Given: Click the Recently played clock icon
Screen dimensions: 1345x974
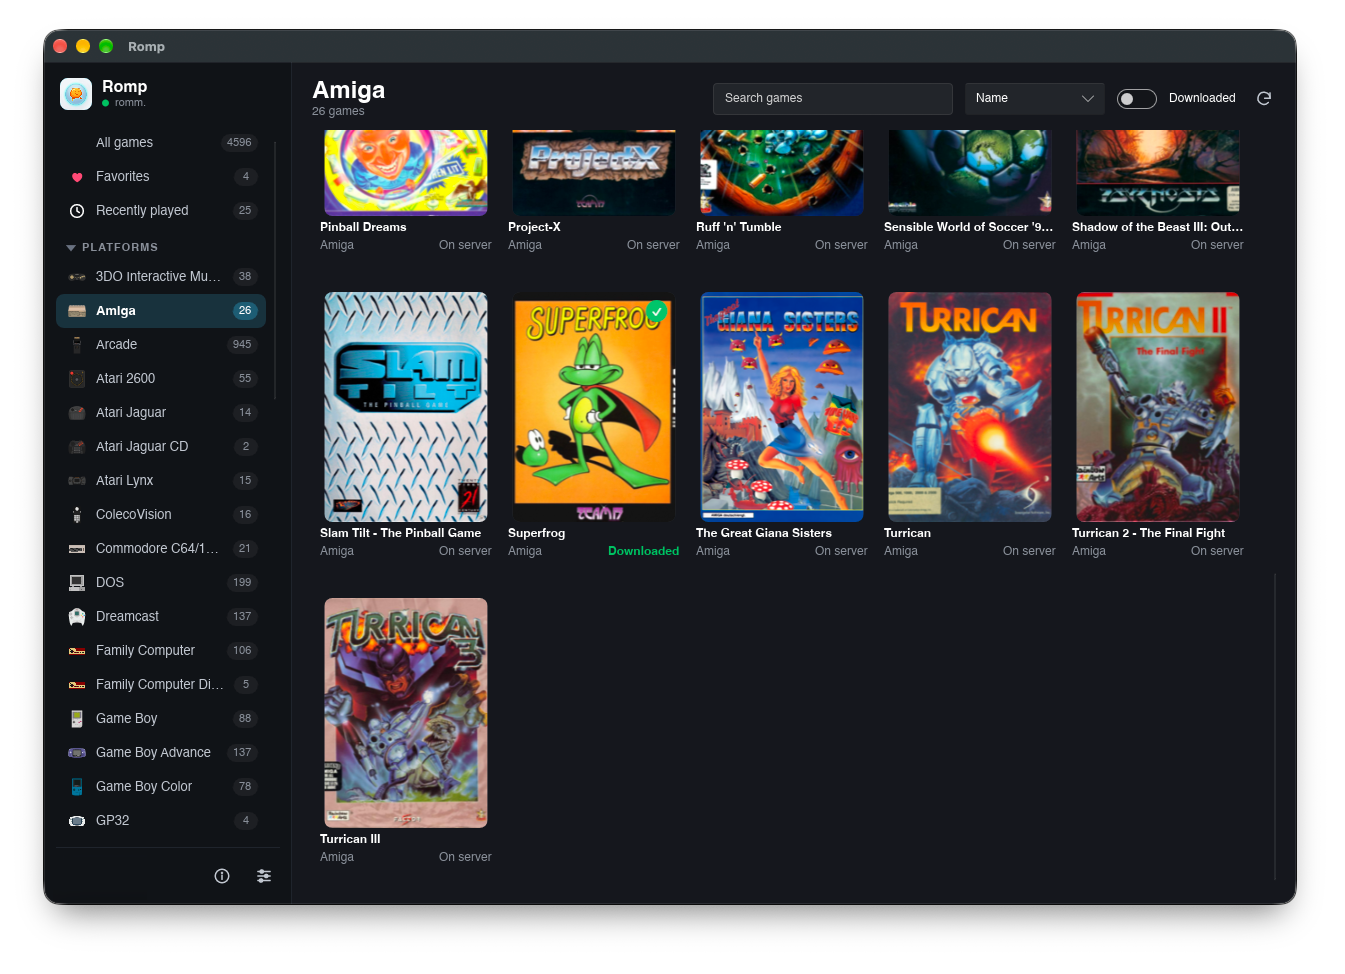Looking at the screenshot, I should 77,211.
